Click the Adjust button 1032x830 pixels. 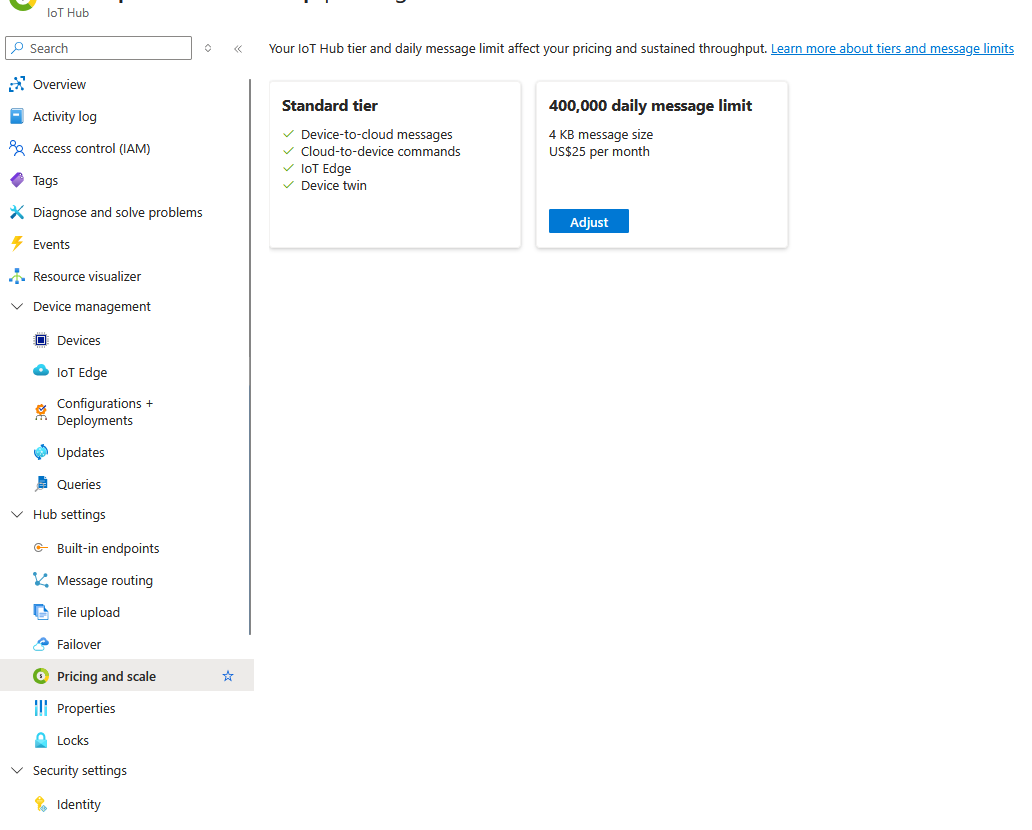[589, 222]
